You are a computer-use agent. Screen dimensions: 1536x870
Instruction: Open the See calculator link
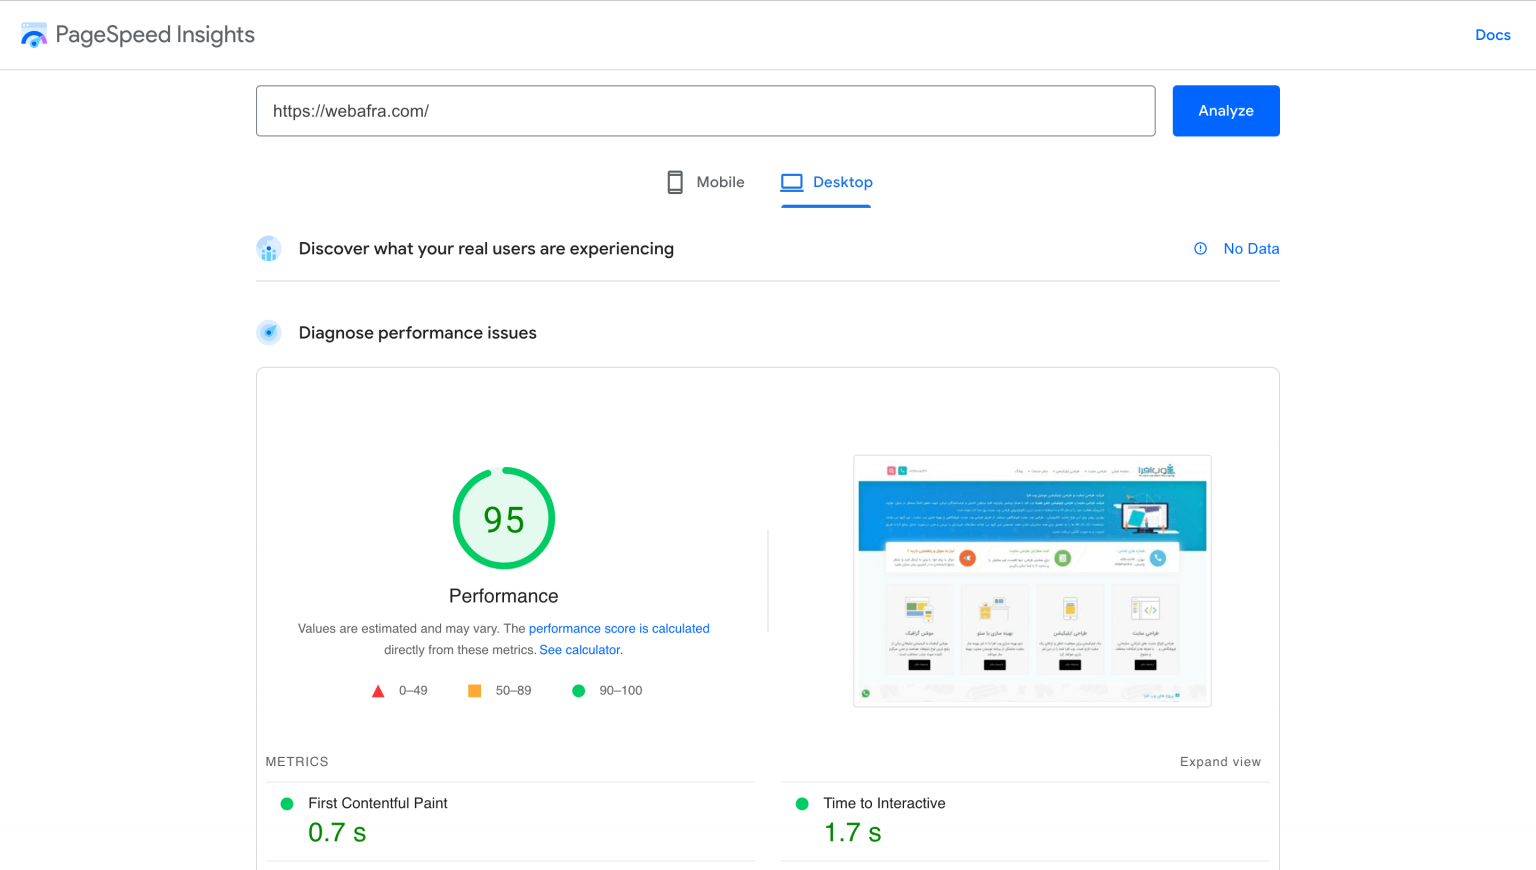click(579, 650)
